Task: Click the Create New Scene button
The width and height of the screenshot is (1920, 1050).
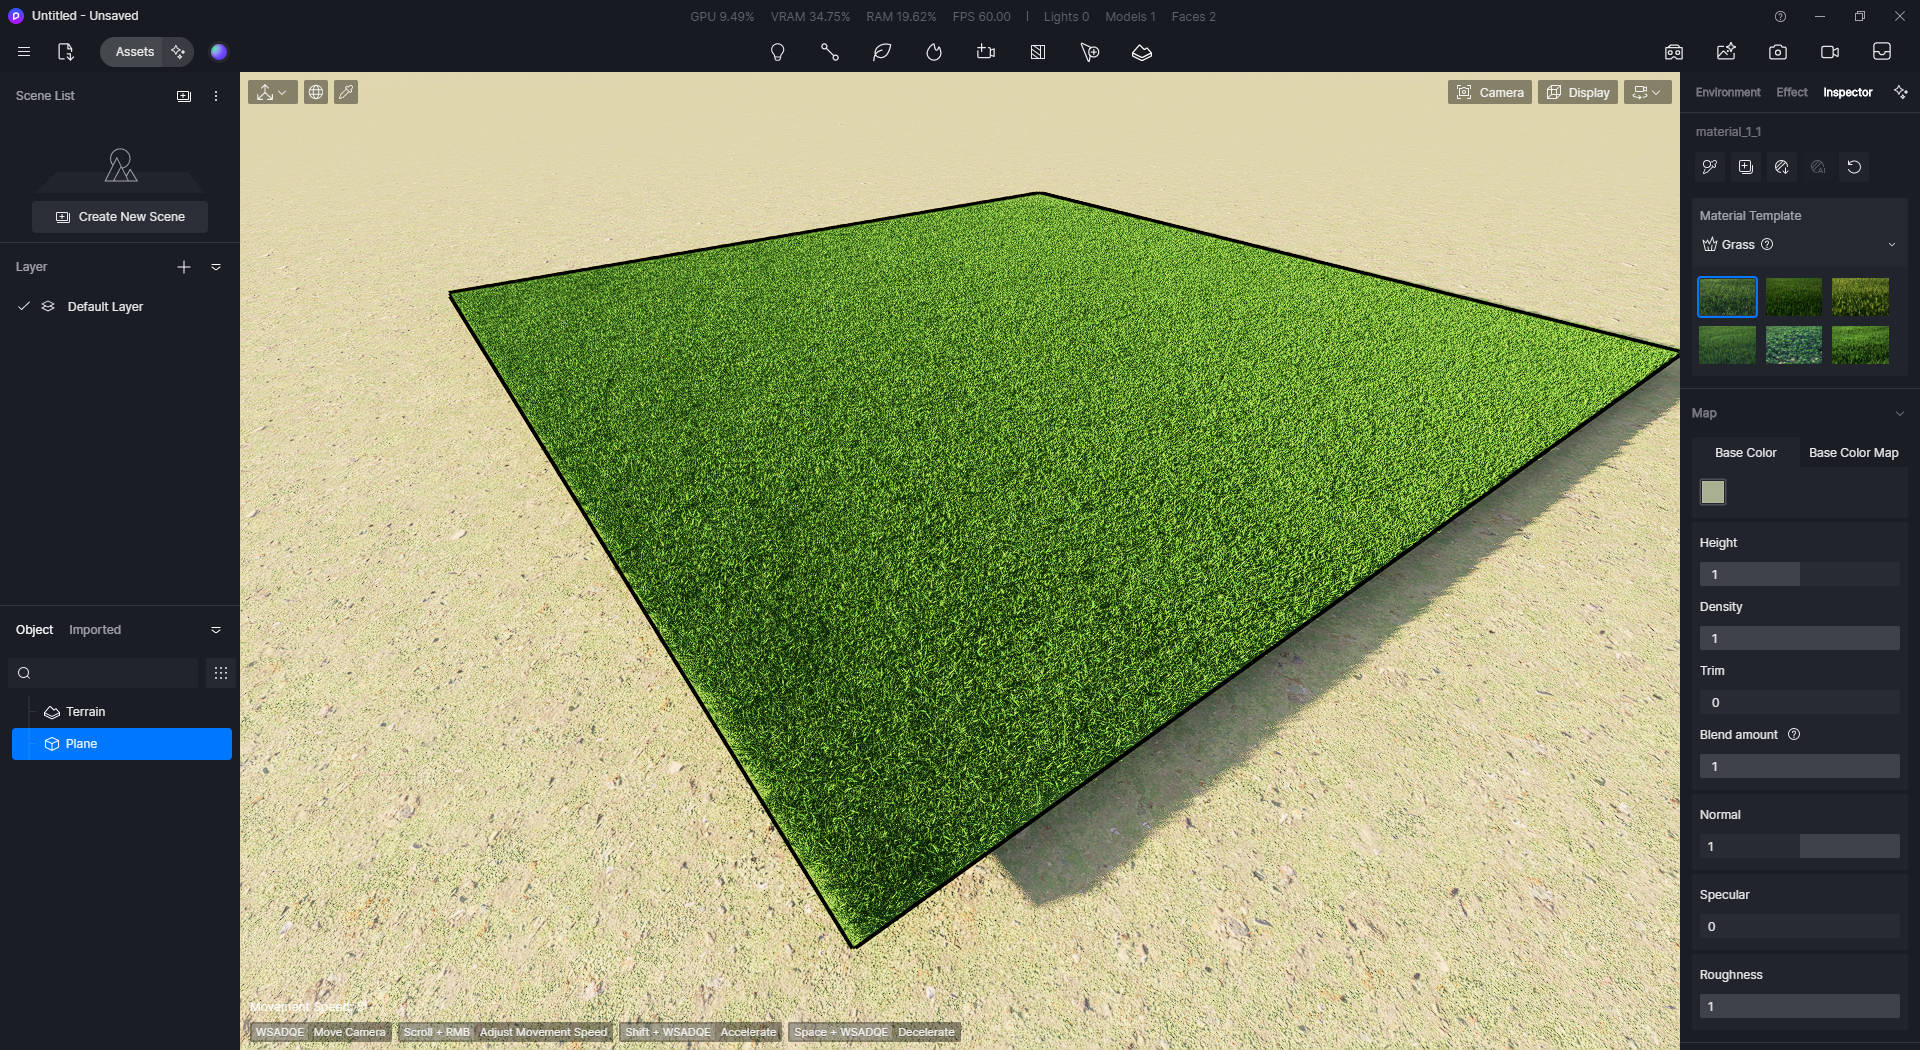Action: pos(119,216)
